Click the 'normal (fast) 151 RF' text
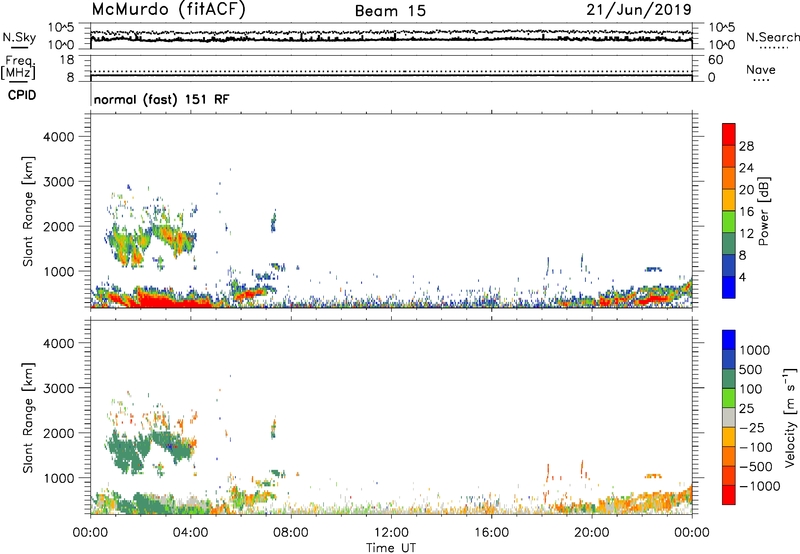Image resolution: width=800 pixels, height=554 pixels. click(162, 99)
